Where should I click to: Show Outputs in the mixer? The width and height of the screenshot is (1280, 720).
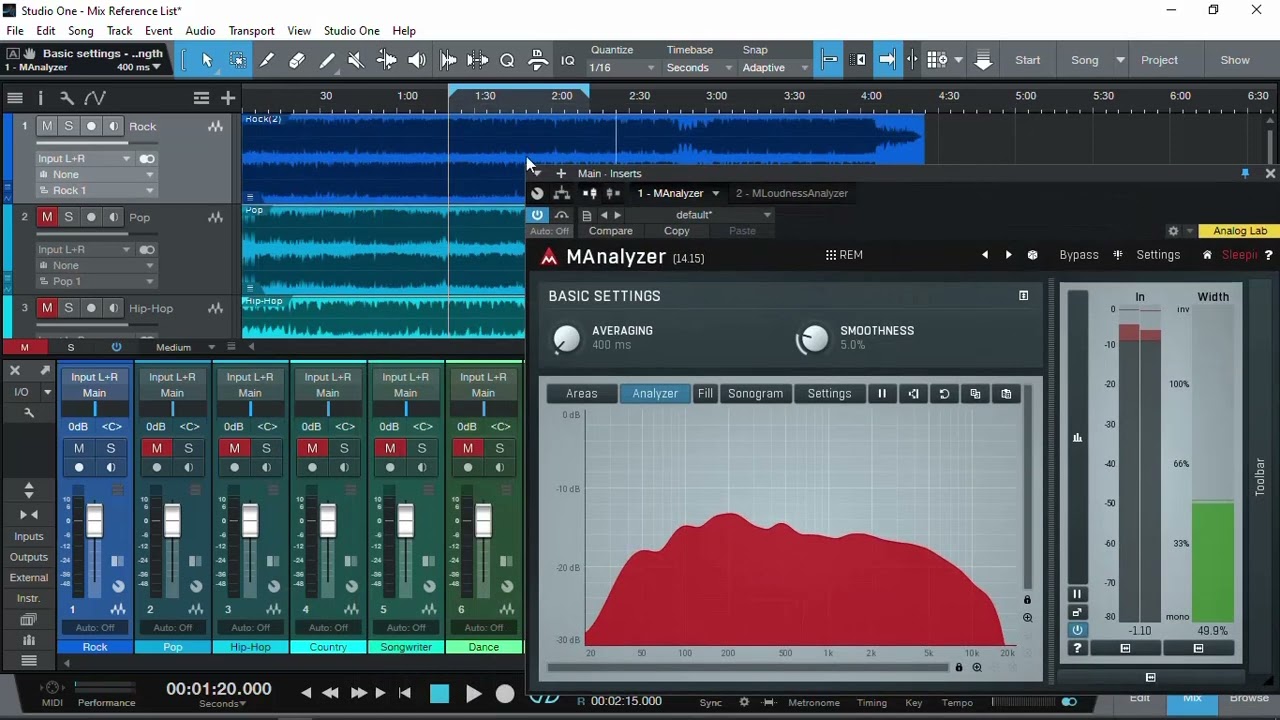coord(29,557)
